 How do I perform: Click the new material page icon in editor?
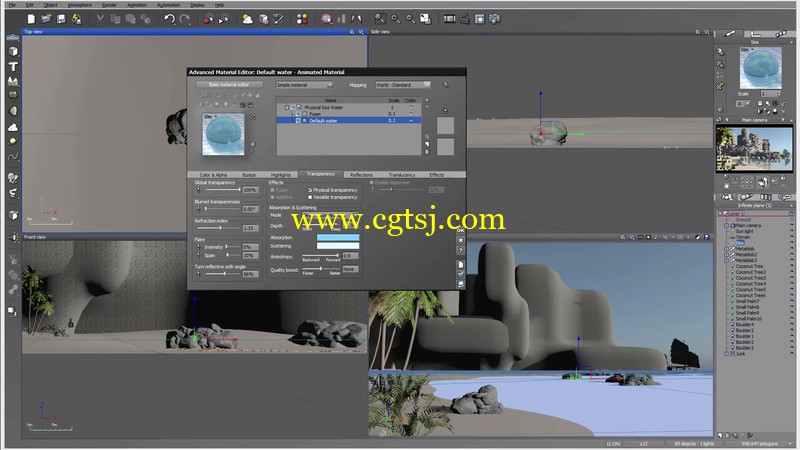click(460, 264)
